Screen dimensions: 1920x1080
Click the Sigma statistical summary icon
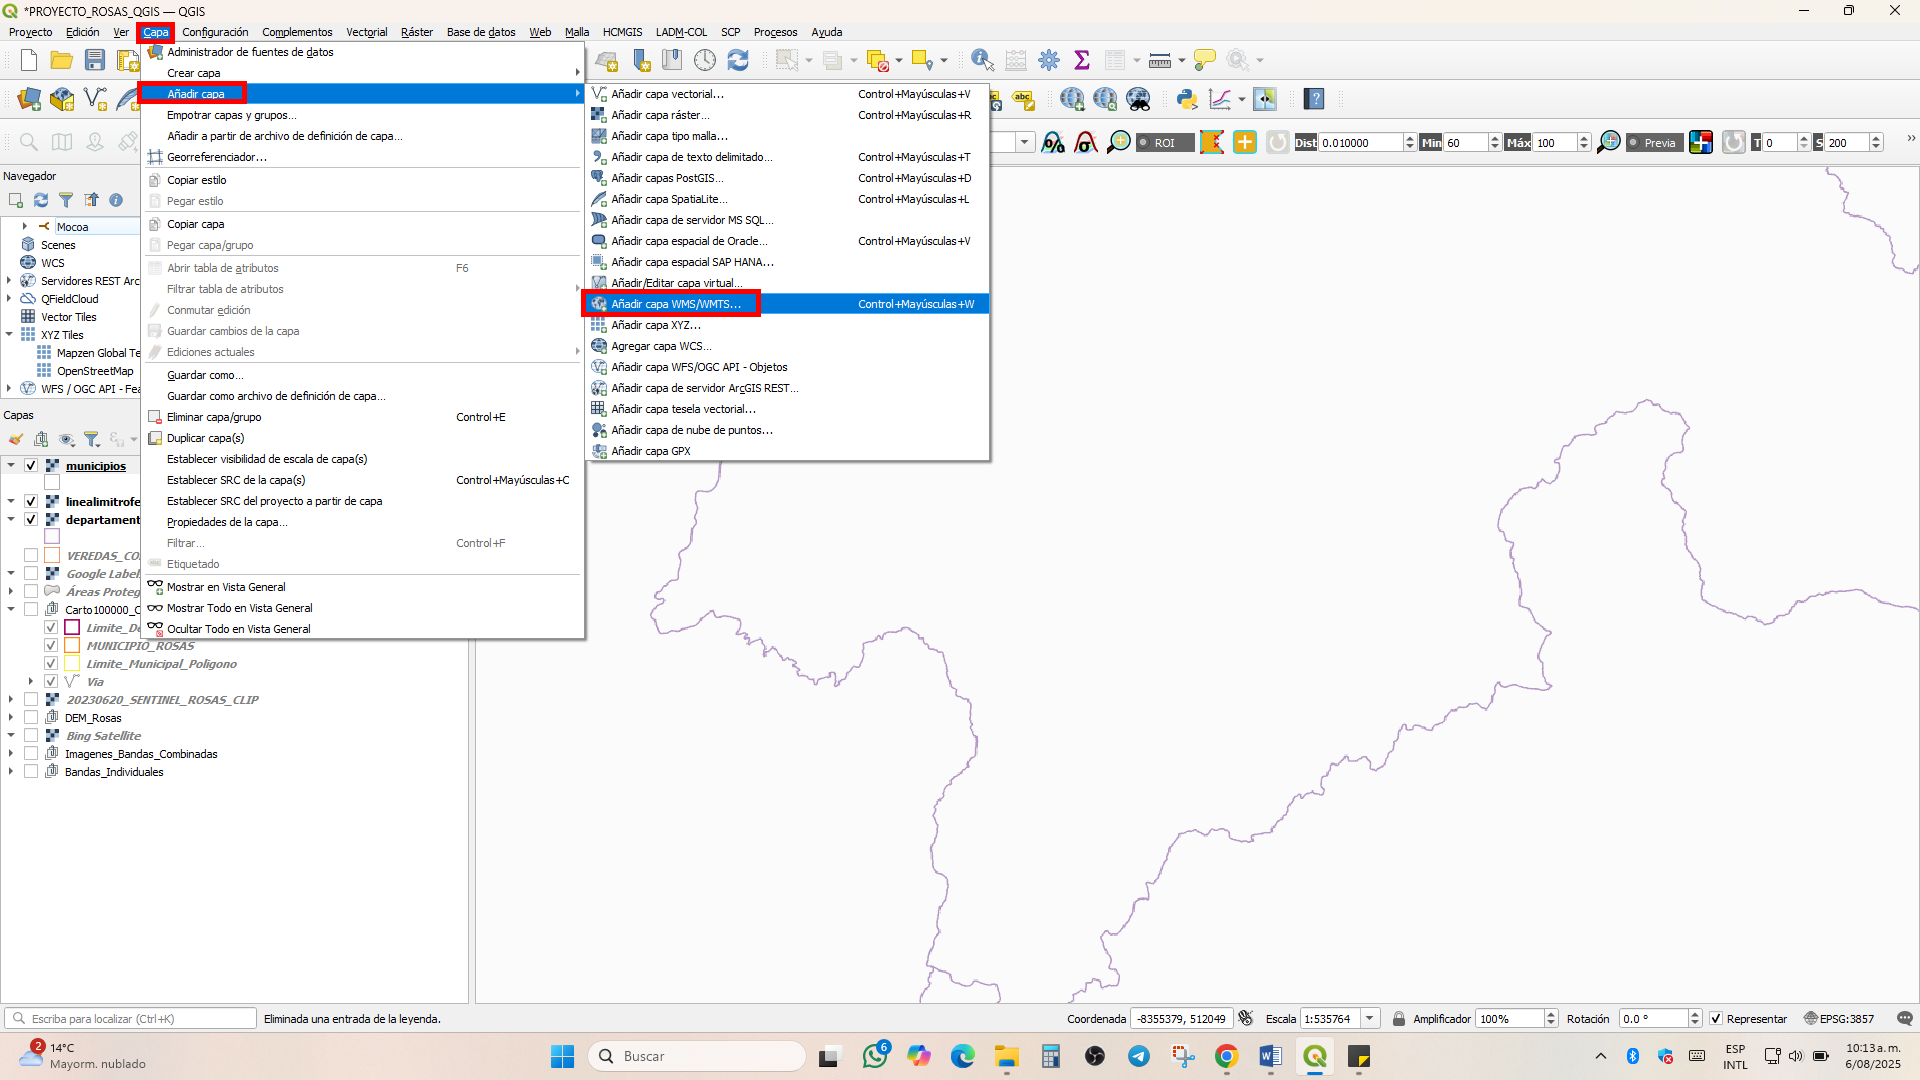click(x=1082, y=61)
